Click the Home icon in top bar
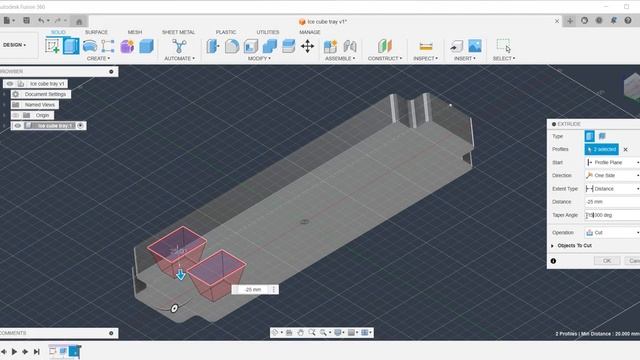The image size is (640, 360). 79,21
